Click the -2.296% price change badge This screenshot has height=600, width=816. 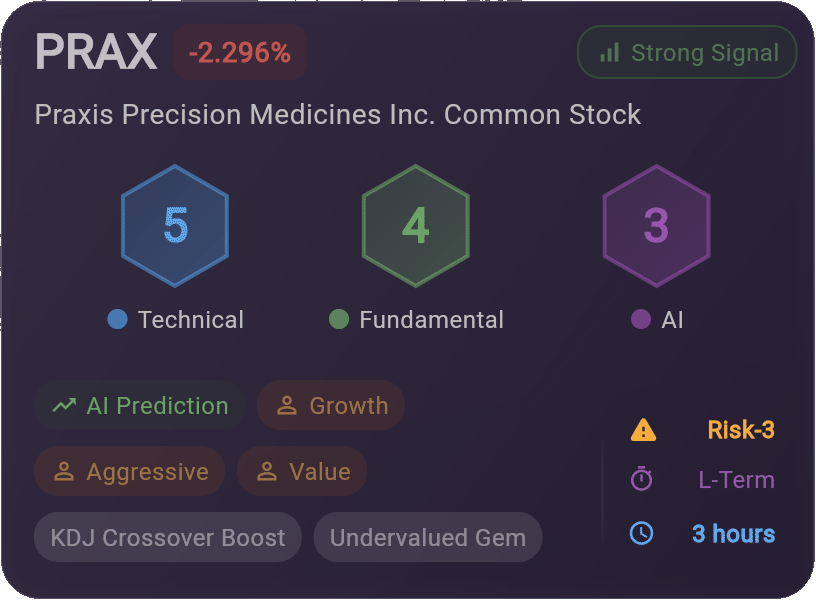pyautogui.click(x=240, y=52)
